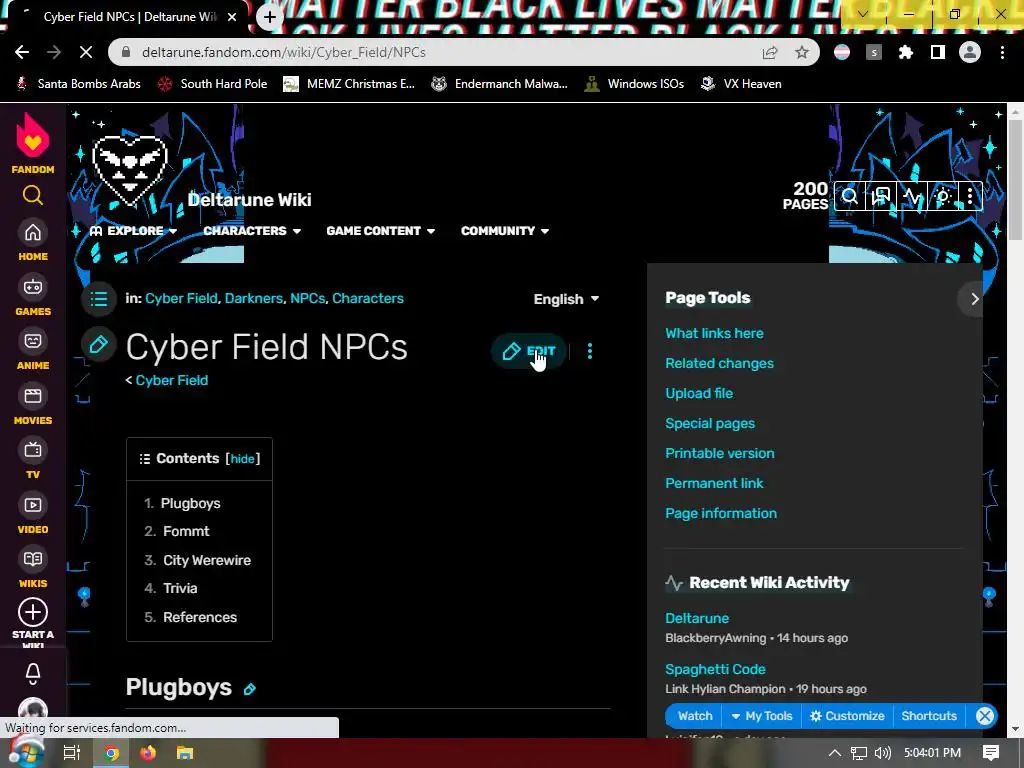Image resolution: width=1024 pixels, height=768 pixels.
Task: Collapse the Page Tools right rail arrow
Action: [x=974, y=299]
